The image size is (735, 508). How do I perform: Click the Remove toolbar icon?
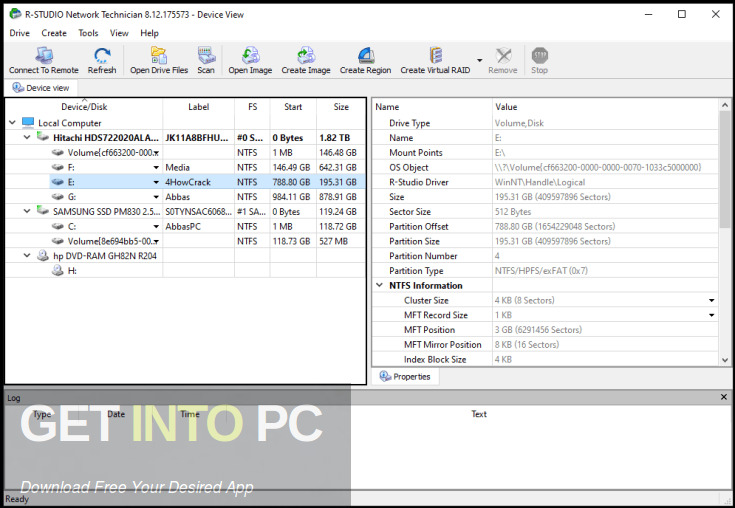click(x=503, y=56)
